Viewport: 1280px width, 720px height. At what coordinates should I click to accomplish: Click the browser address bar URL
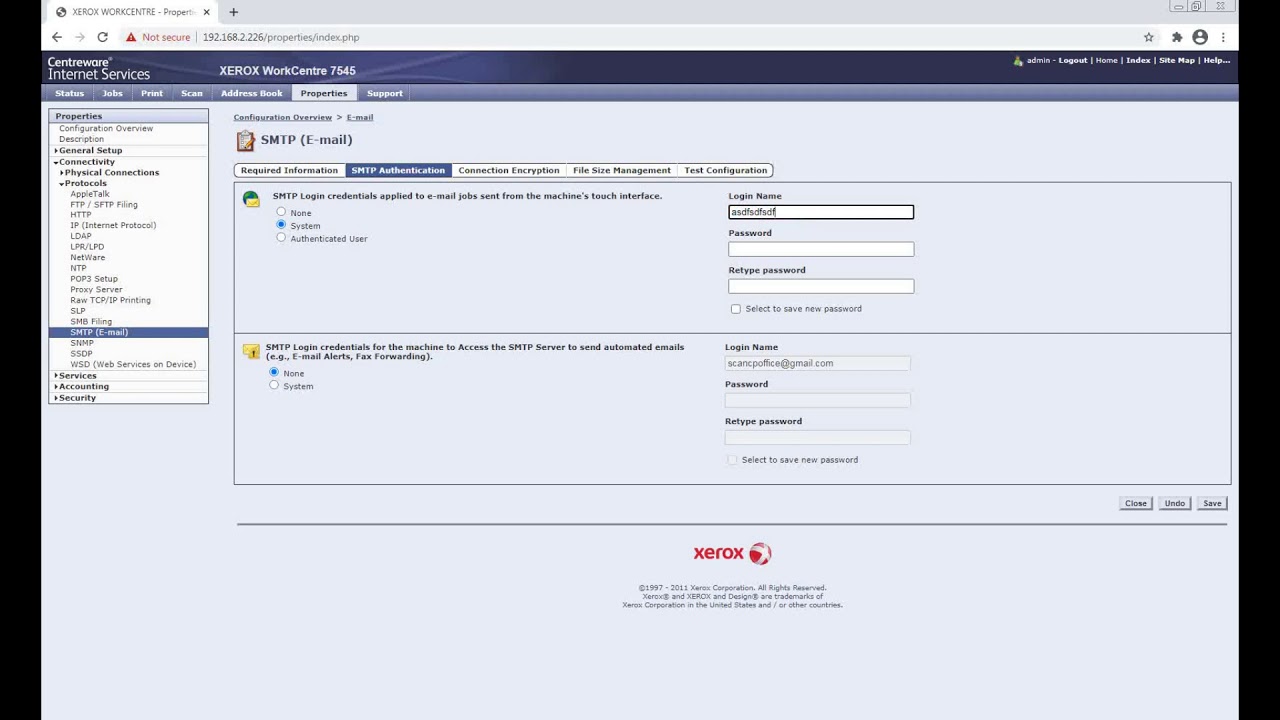coord(281,37)
